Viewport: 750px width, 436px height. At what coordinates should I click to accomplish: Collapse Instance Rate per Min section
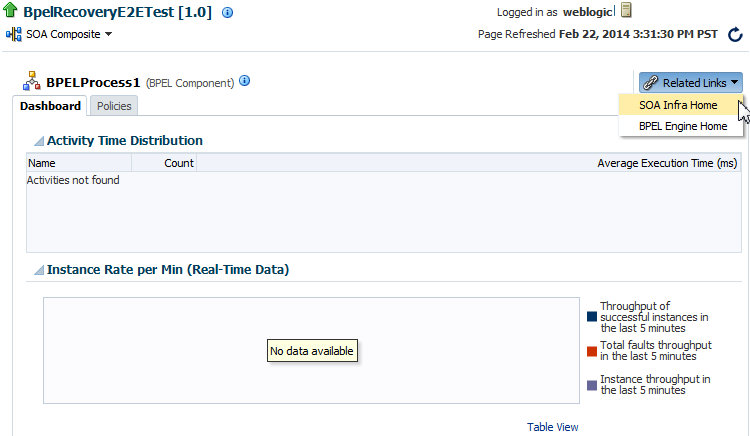pyautogui.click(x=39, y=270)
